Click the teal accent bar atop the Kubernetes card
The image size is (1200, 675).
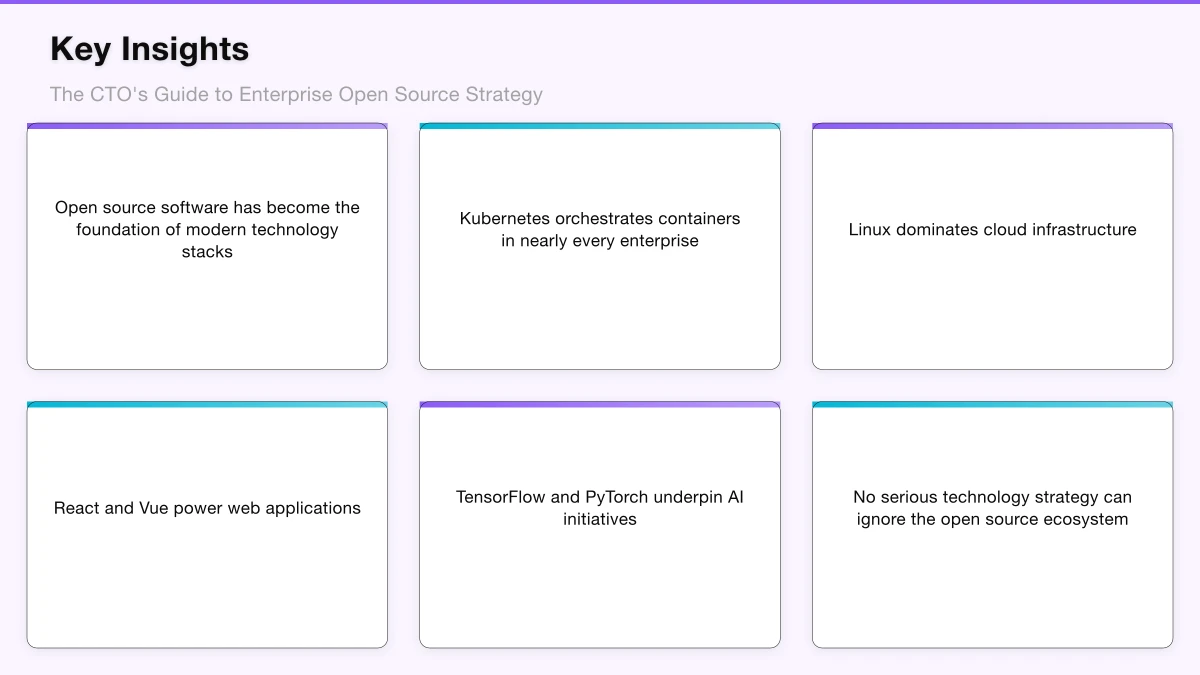tap(600, 126)
